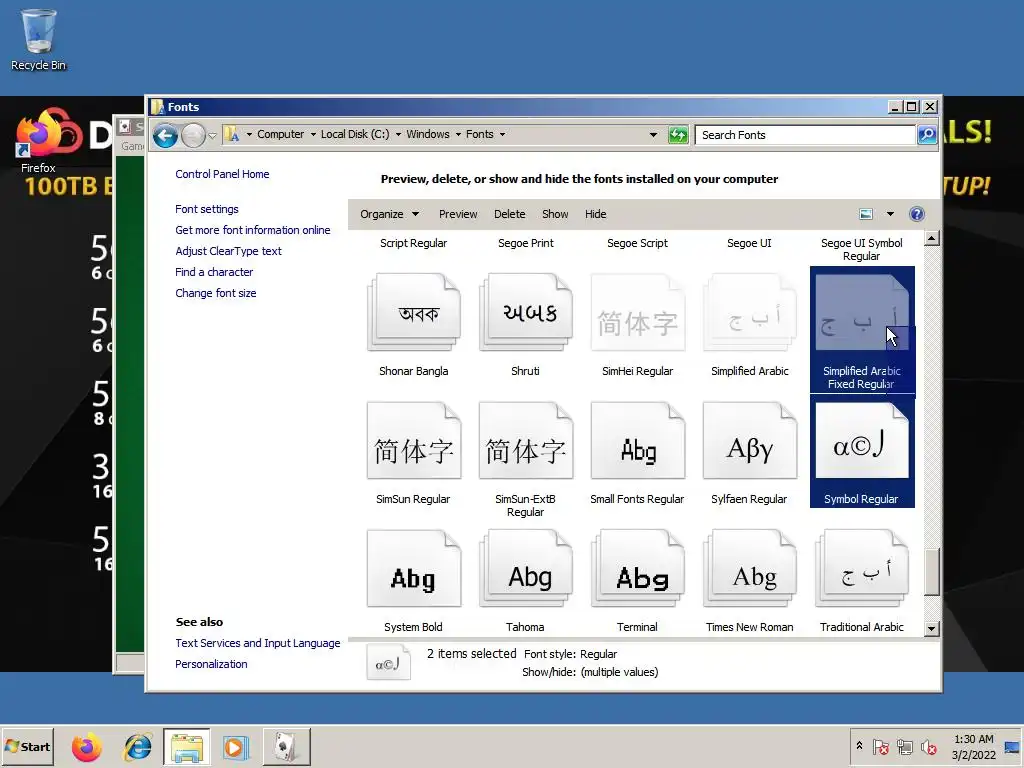Click Delete in the toolbar
This screenshot has height=768, width=1024.
click(x=509, y=214)
